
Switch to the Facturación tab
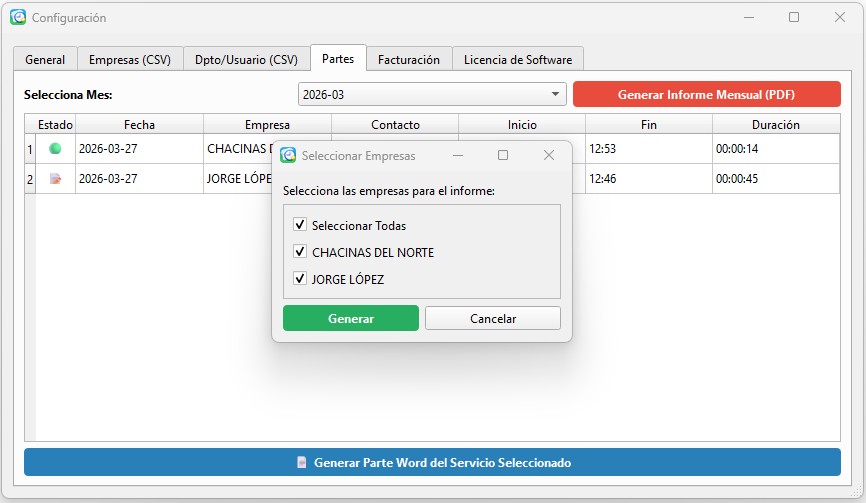pyautogui.click(x=408, y=60)
